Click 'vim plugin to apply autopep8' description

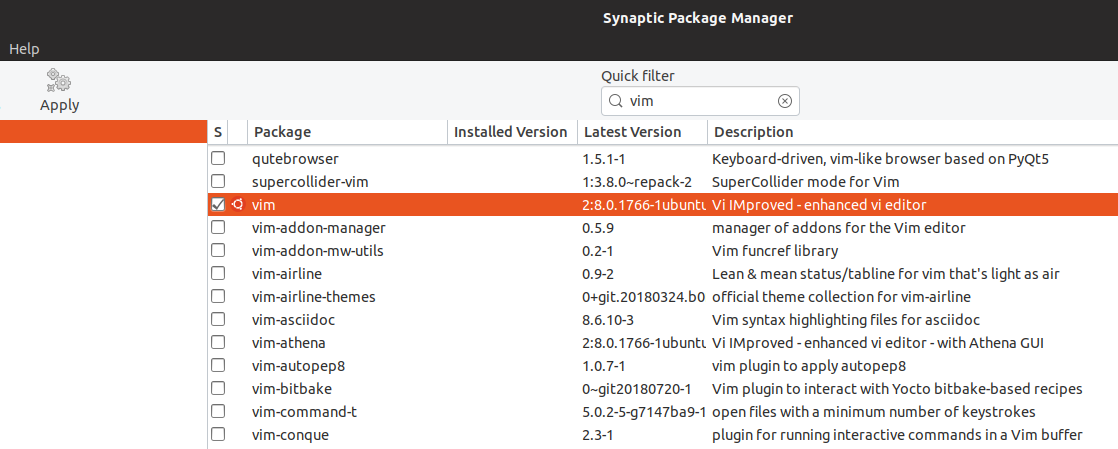pos(809,366)
